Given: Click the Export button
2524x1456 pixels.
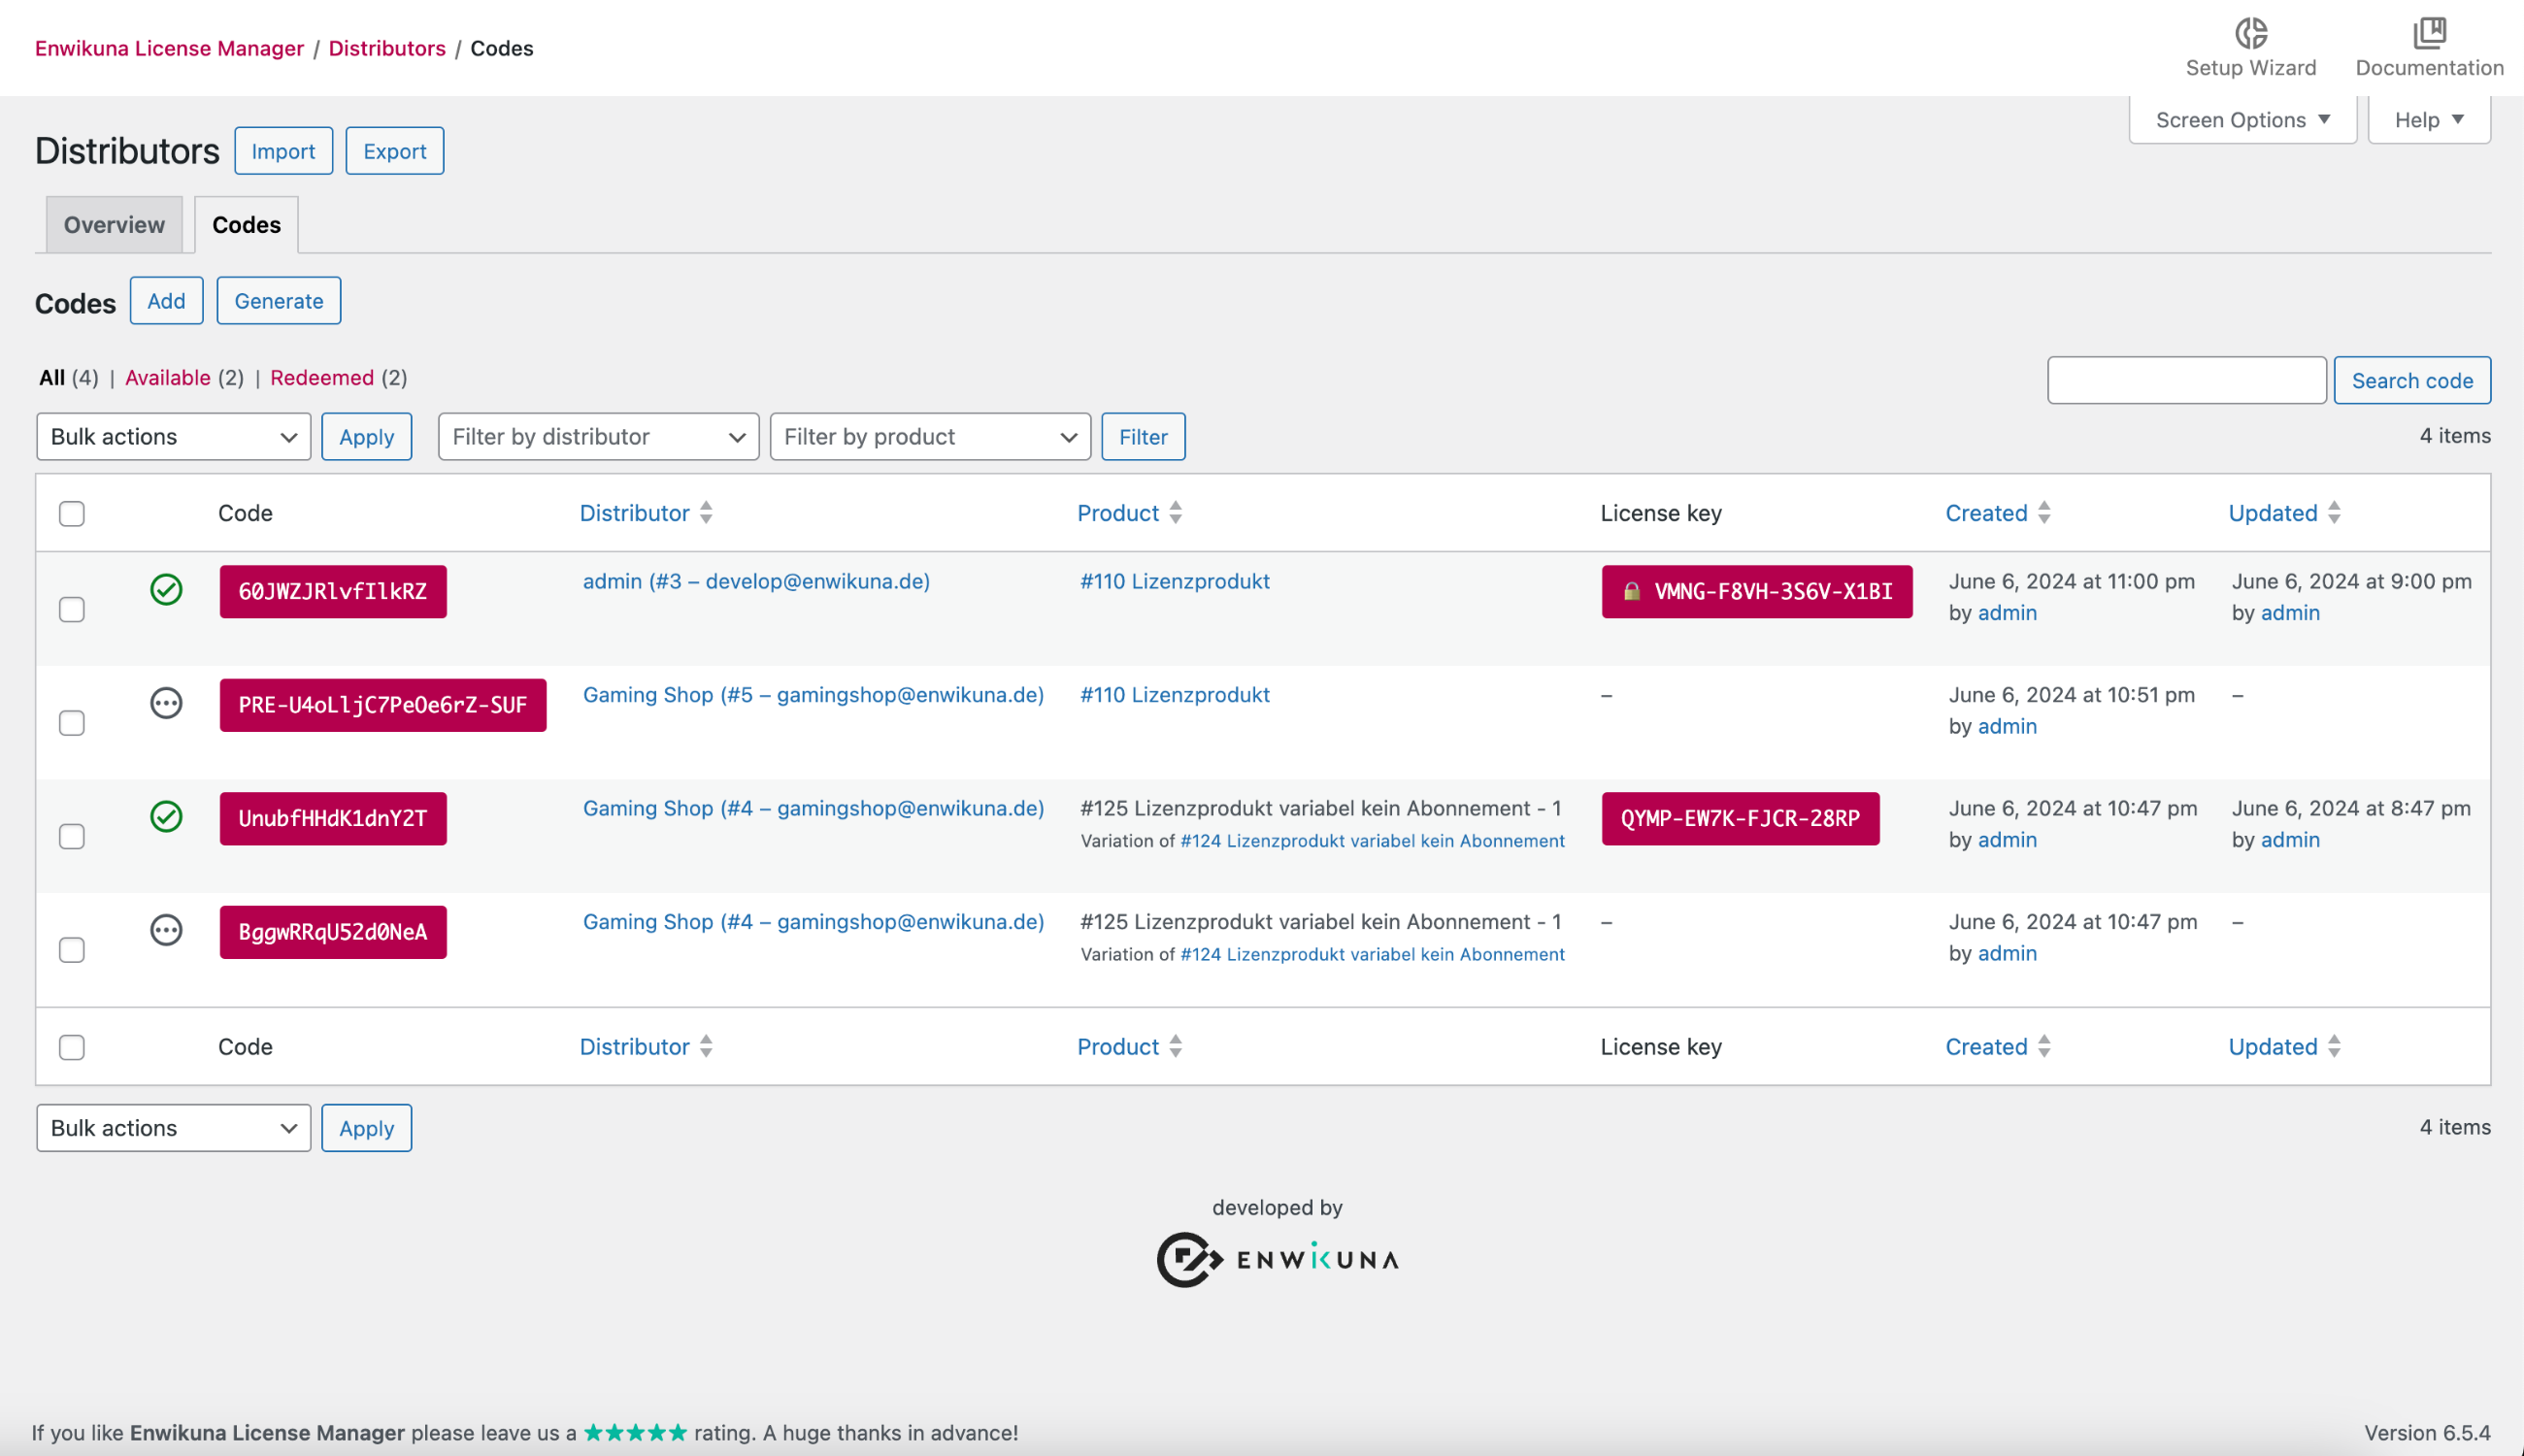Looking at the screenshot, I should pos(394,150).
